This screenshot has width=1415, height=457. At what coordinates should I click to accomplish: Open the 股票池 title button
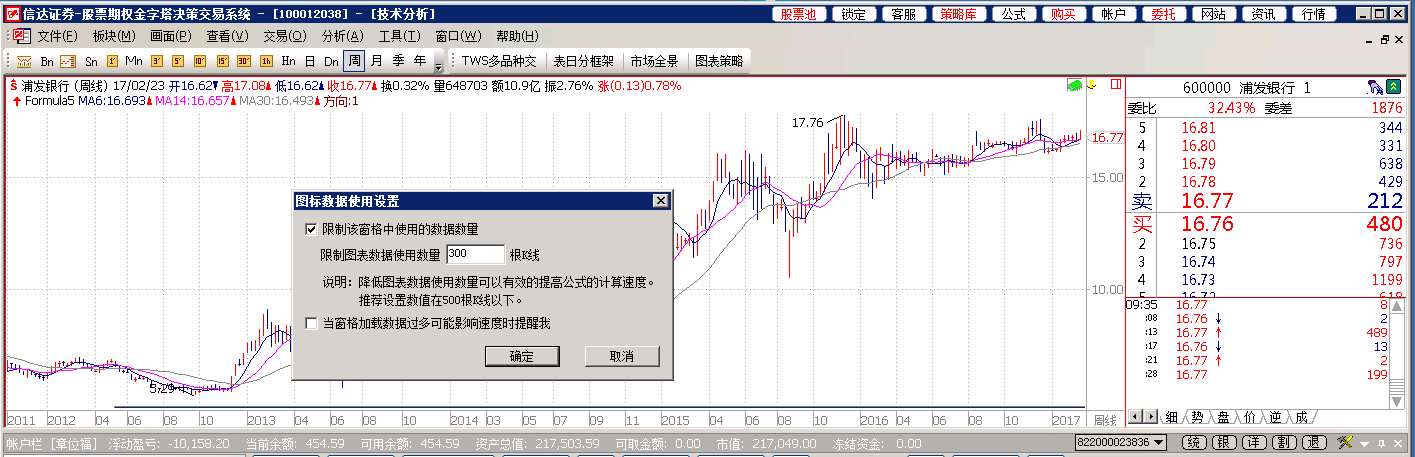(799, 14)
